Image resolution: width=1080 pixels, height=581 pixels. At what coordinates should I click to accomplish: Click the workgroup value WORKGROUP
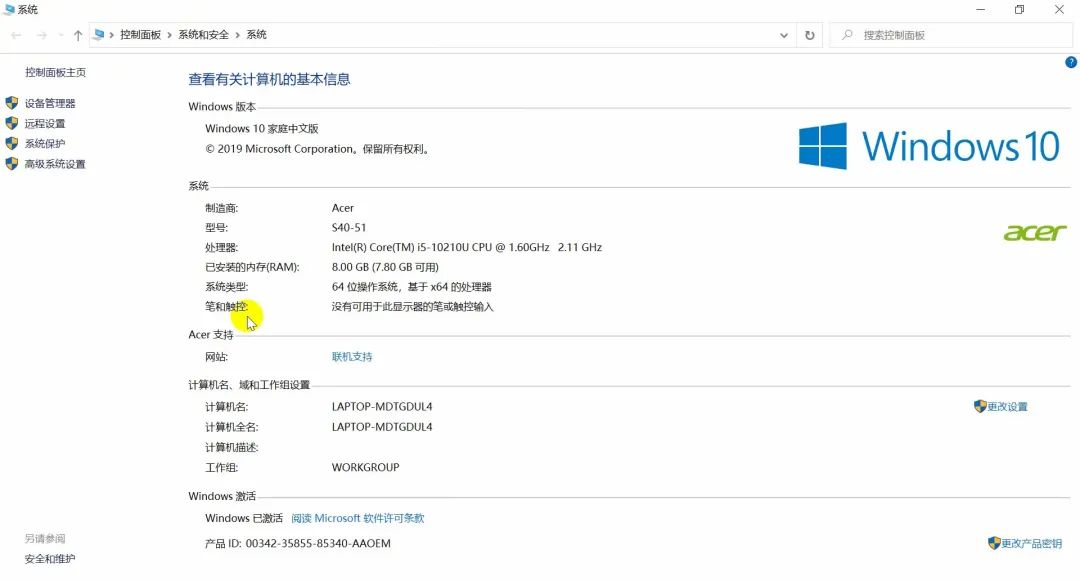coord(366,467)
